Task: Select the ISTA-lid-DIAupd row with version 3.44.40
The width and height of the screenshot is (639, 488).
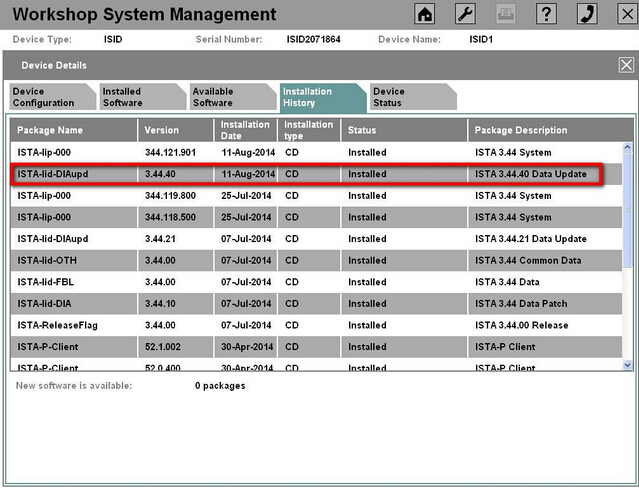Action: point(316,174)
